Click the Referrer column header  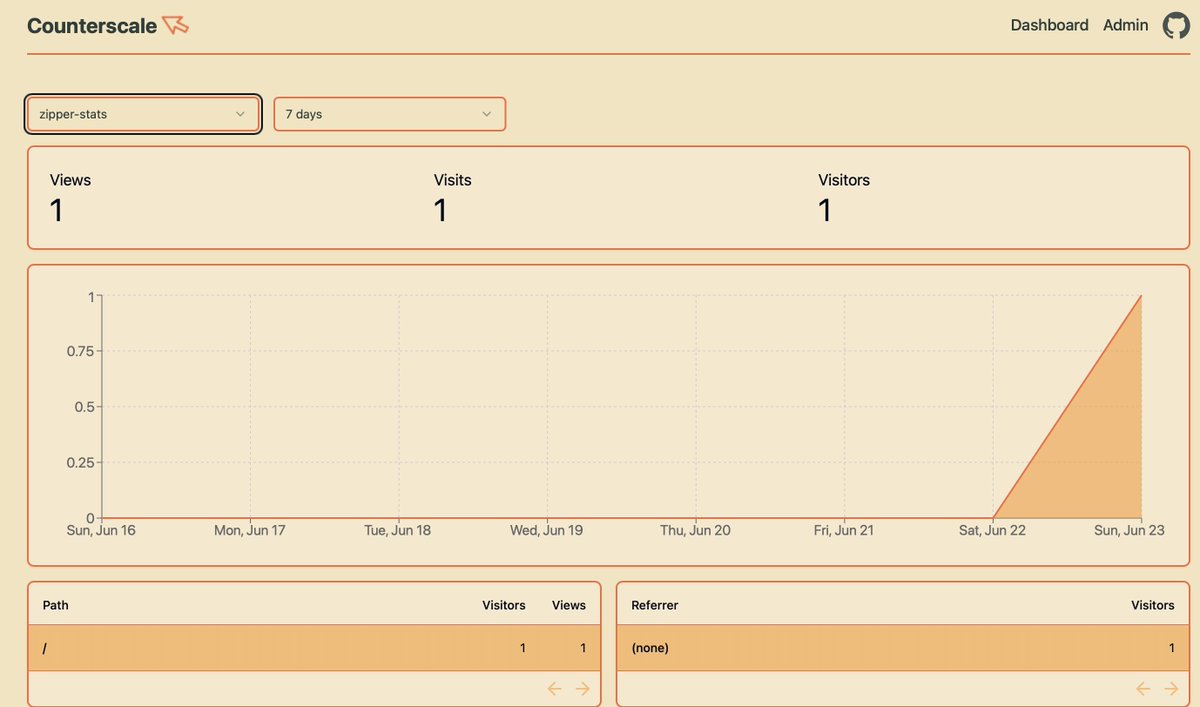tap(655, 605)
